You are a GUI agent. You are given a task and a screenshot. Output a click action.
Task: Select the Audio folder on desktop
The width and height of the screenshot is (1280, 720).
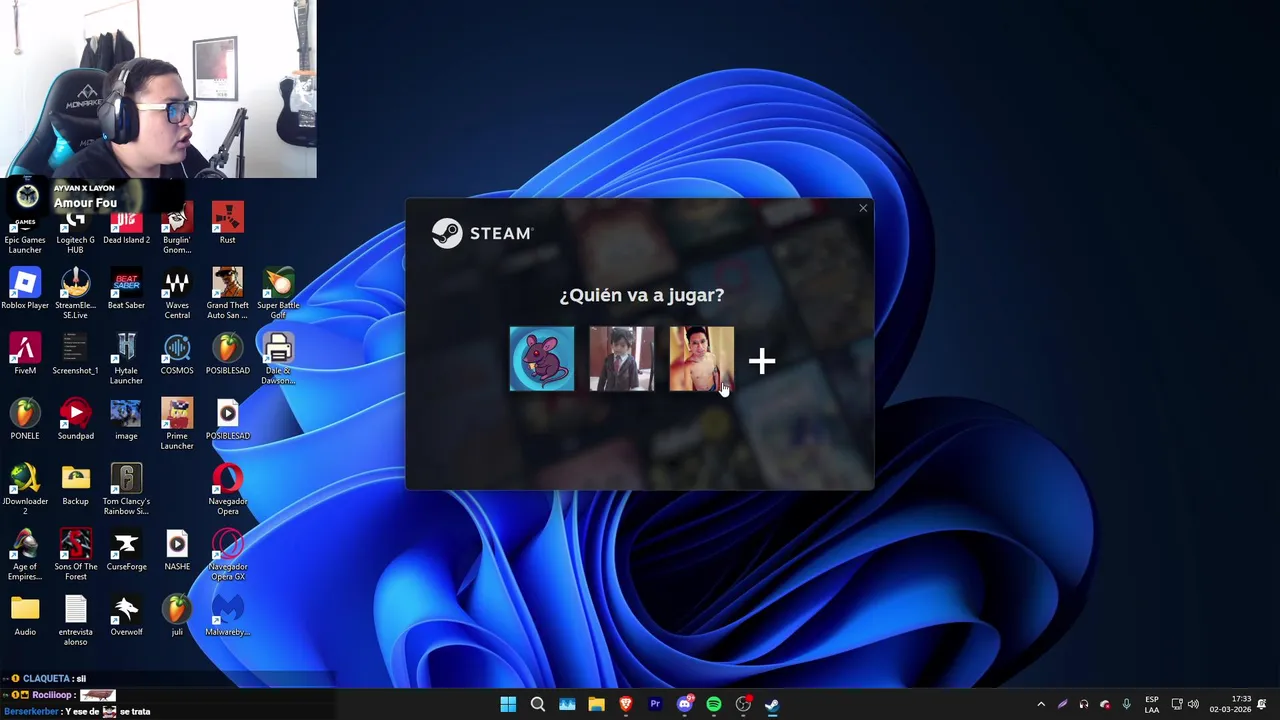(25, 615)
